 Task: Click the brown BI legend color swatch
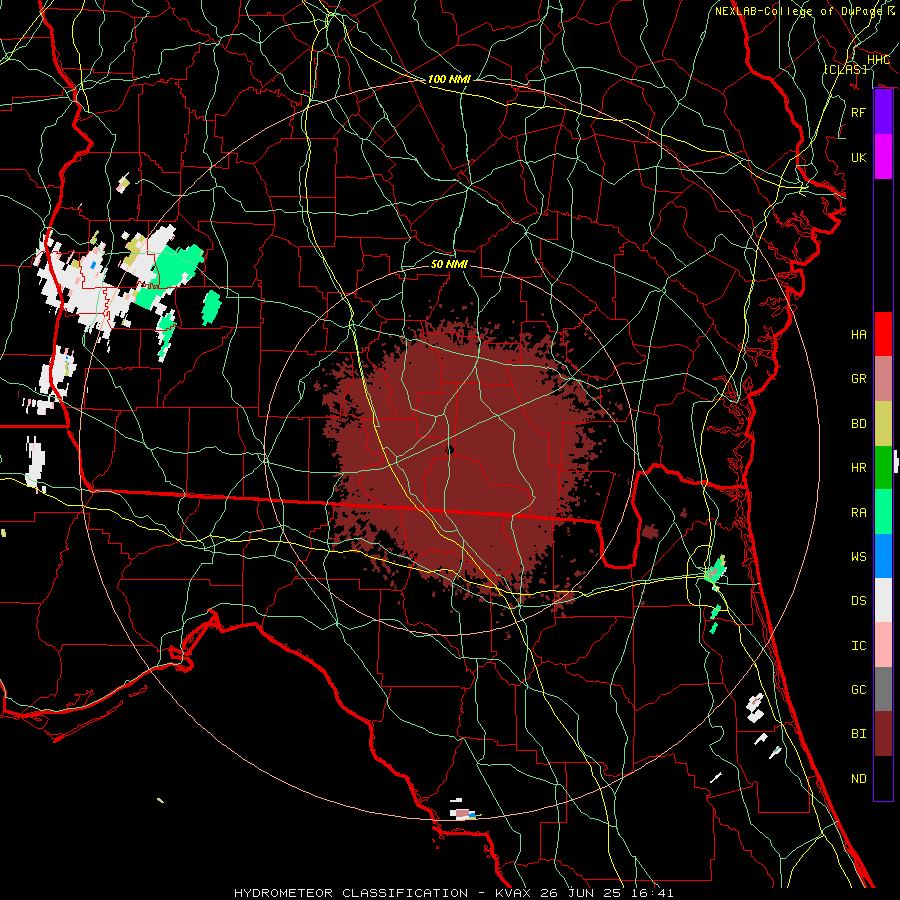click(883, 734)
